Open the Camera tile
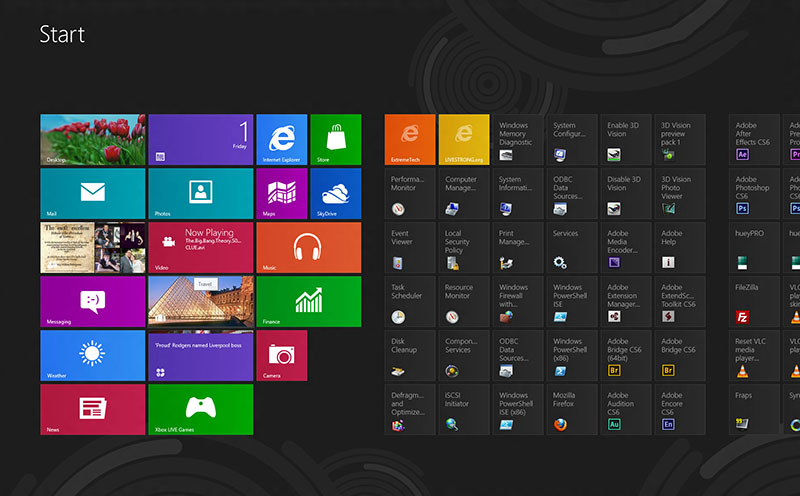 (x=282, y=356)
